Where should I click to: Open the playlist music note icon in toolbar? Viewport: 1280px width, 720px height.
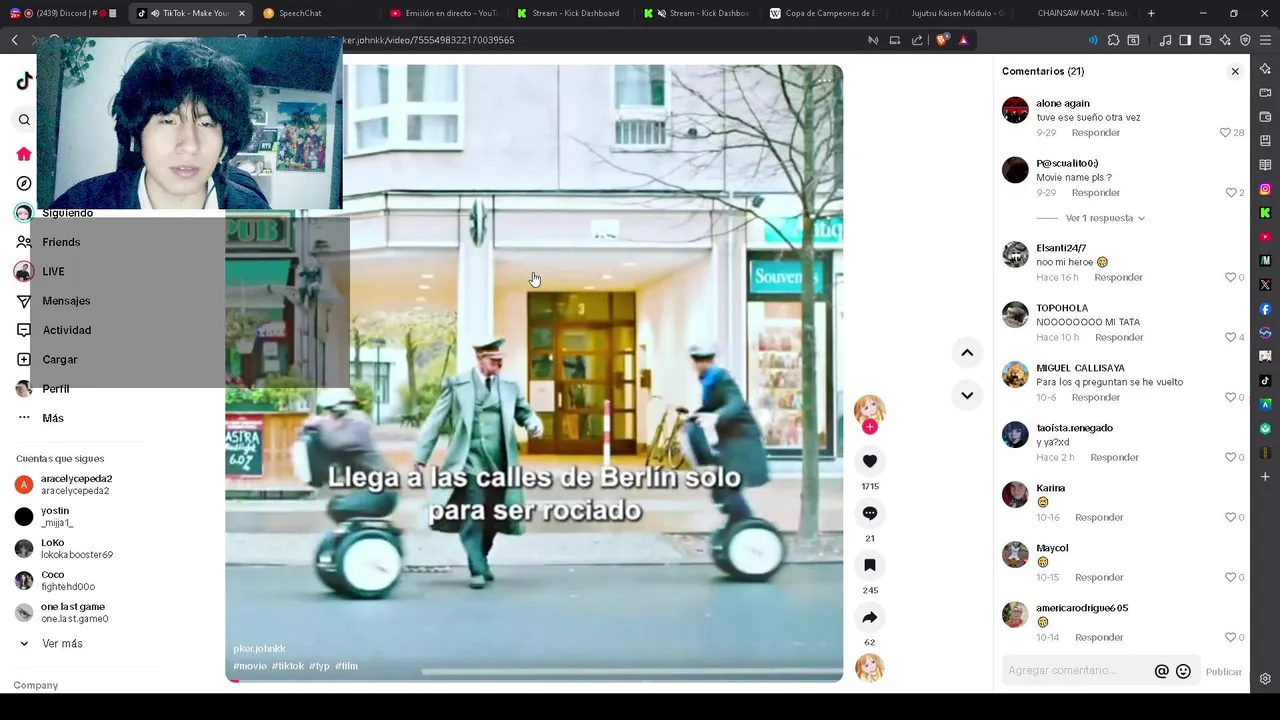pyautogui.click(x=1165, y=40)
